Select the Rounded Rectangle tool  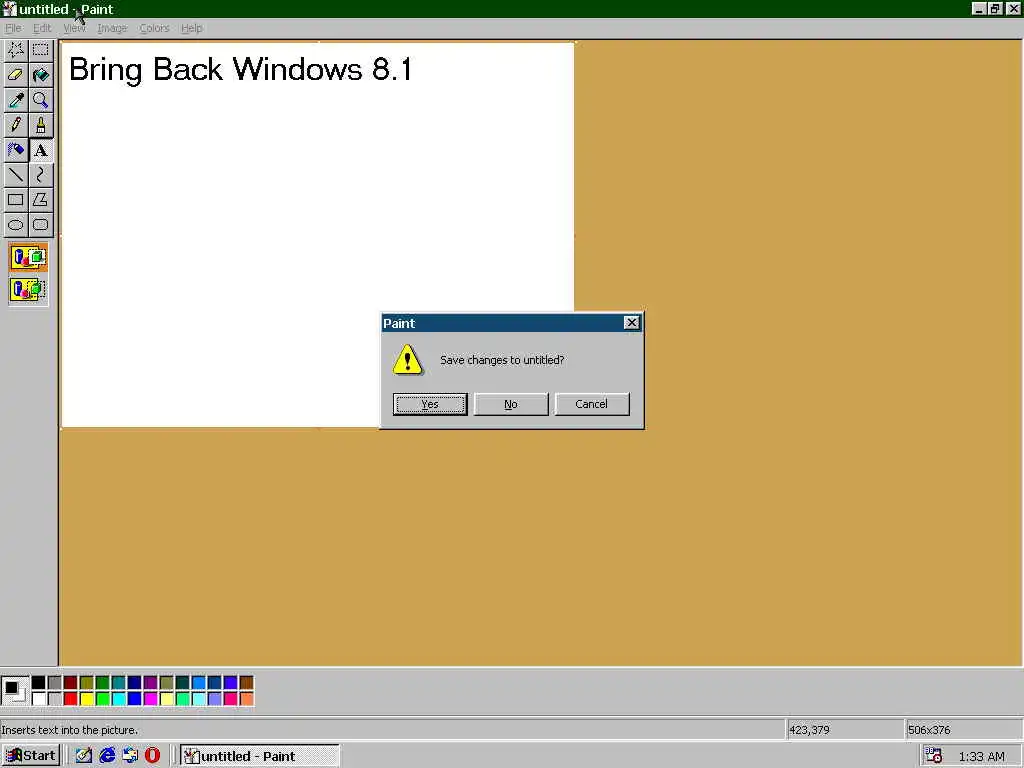coord(40,225)
